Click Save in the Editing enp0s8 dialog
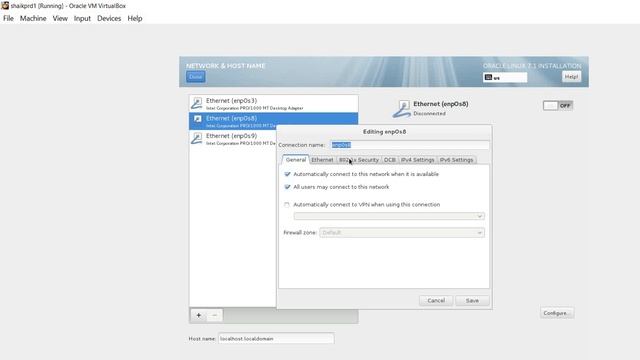 [x=472, y=300]
